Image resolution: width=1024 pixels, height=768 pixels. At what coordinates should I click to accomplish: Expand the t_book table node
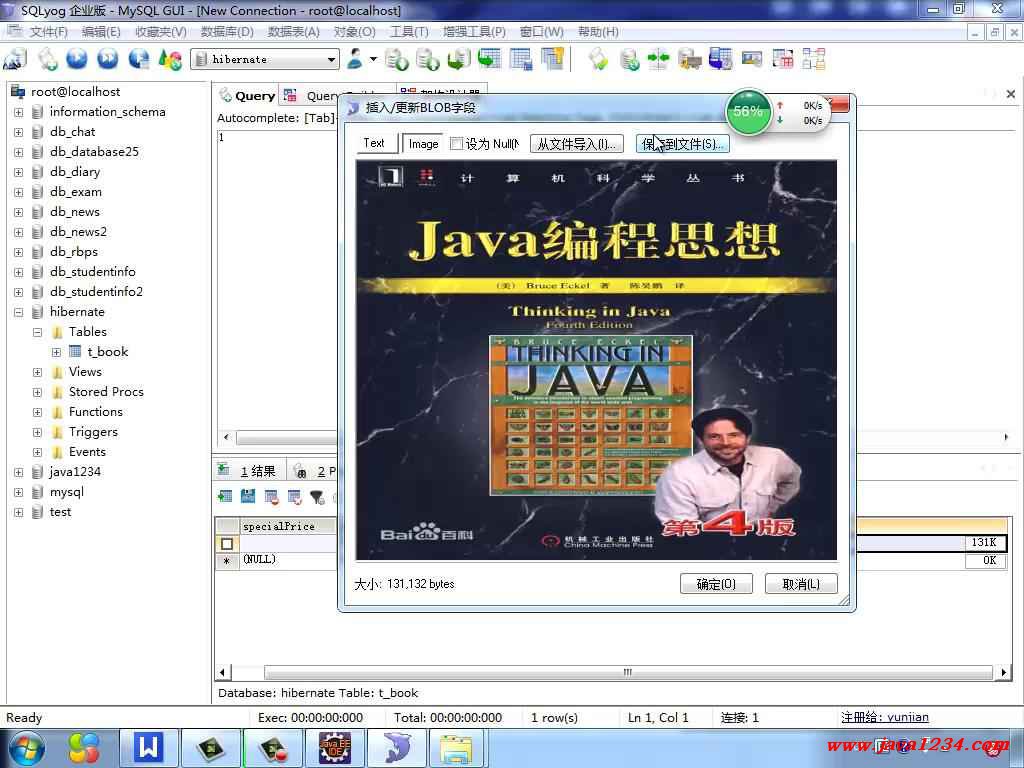click(56, 353)
